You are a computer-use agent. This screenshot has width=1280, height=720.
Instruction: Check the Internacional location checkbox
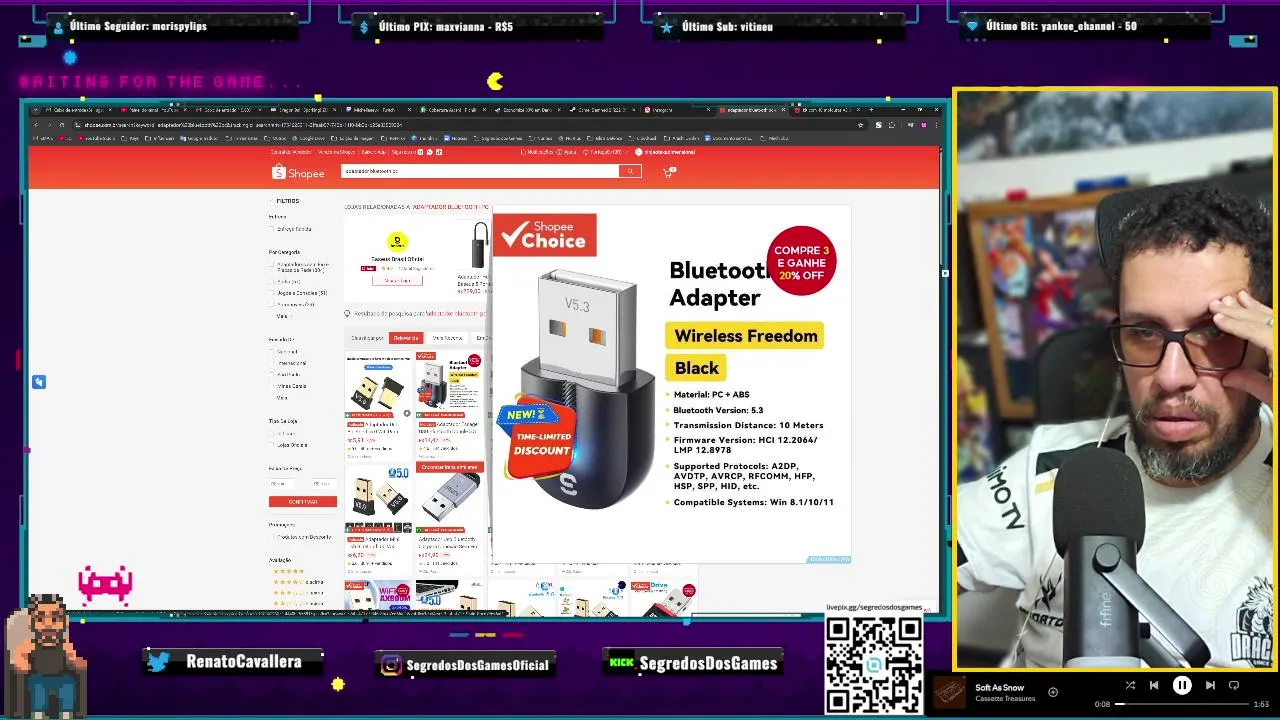coord(272,363)
